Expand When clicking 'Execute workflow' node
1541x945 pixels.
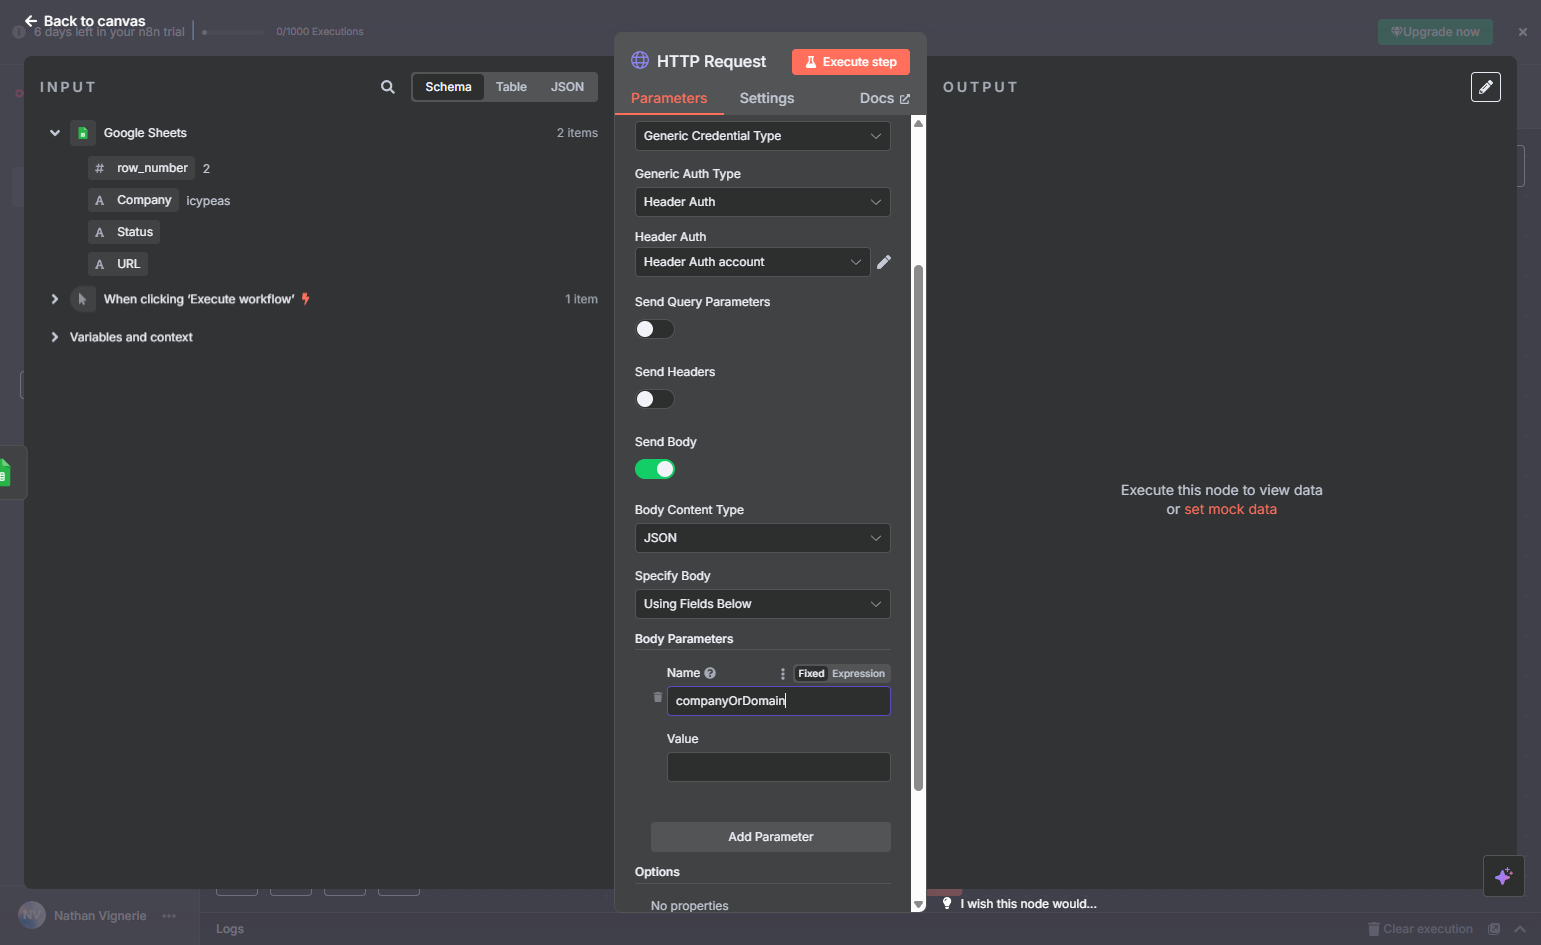pos(55,299)
